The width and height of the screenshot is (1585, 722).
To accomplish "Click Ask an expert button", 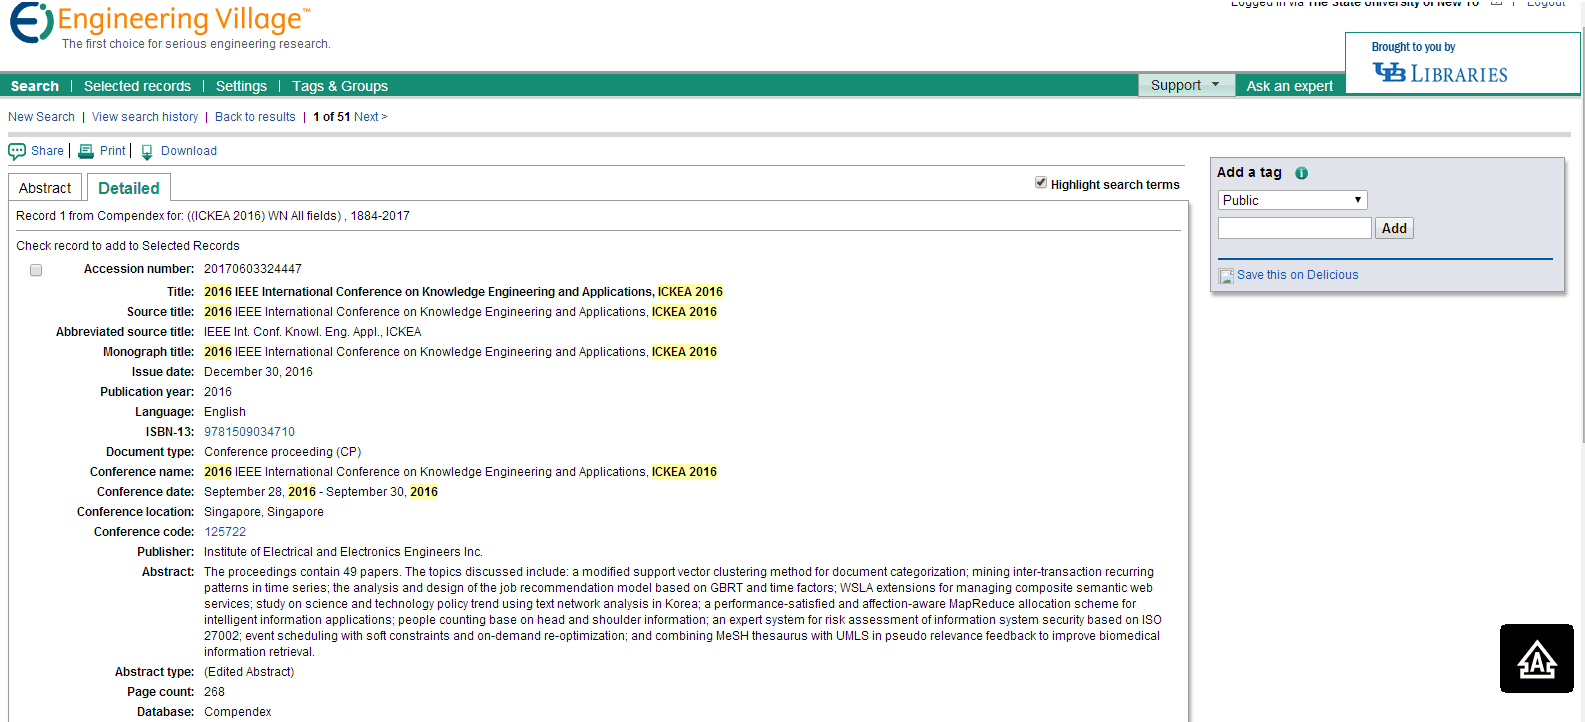I will (1290, 86).
